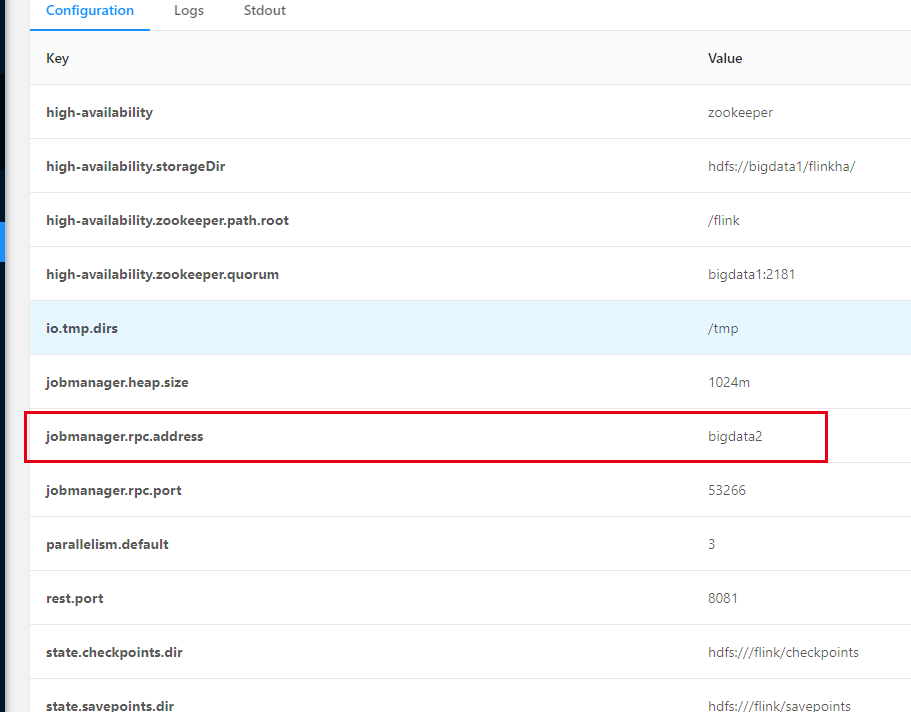Viewport: 911px width, 712px height.
Task: Select the high-availability key cell
Action: pos(100,113)
